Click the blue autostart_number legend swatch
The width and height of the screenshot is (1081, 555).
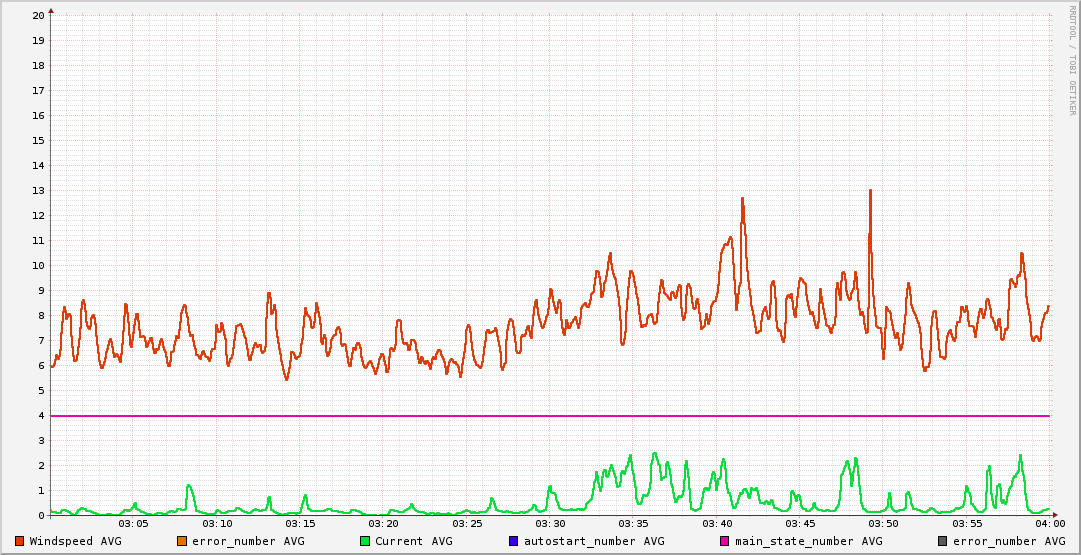coord(514,541)
